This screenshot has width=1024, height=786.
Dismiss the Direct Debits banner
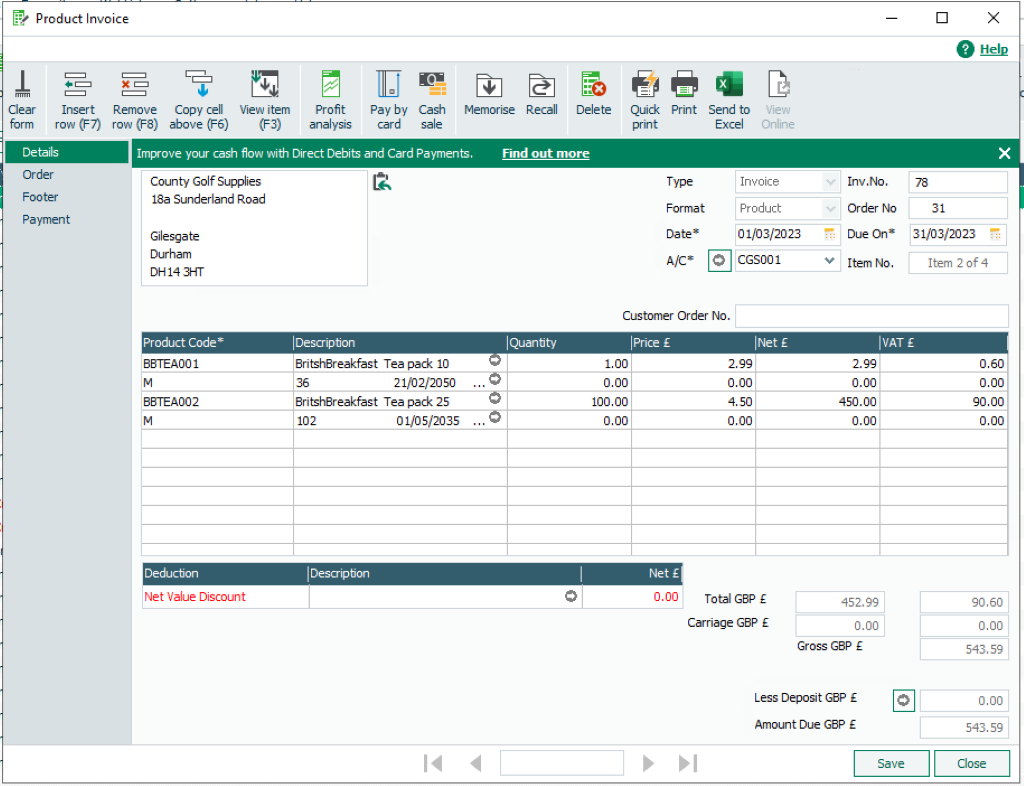[x=1004, y=153]
